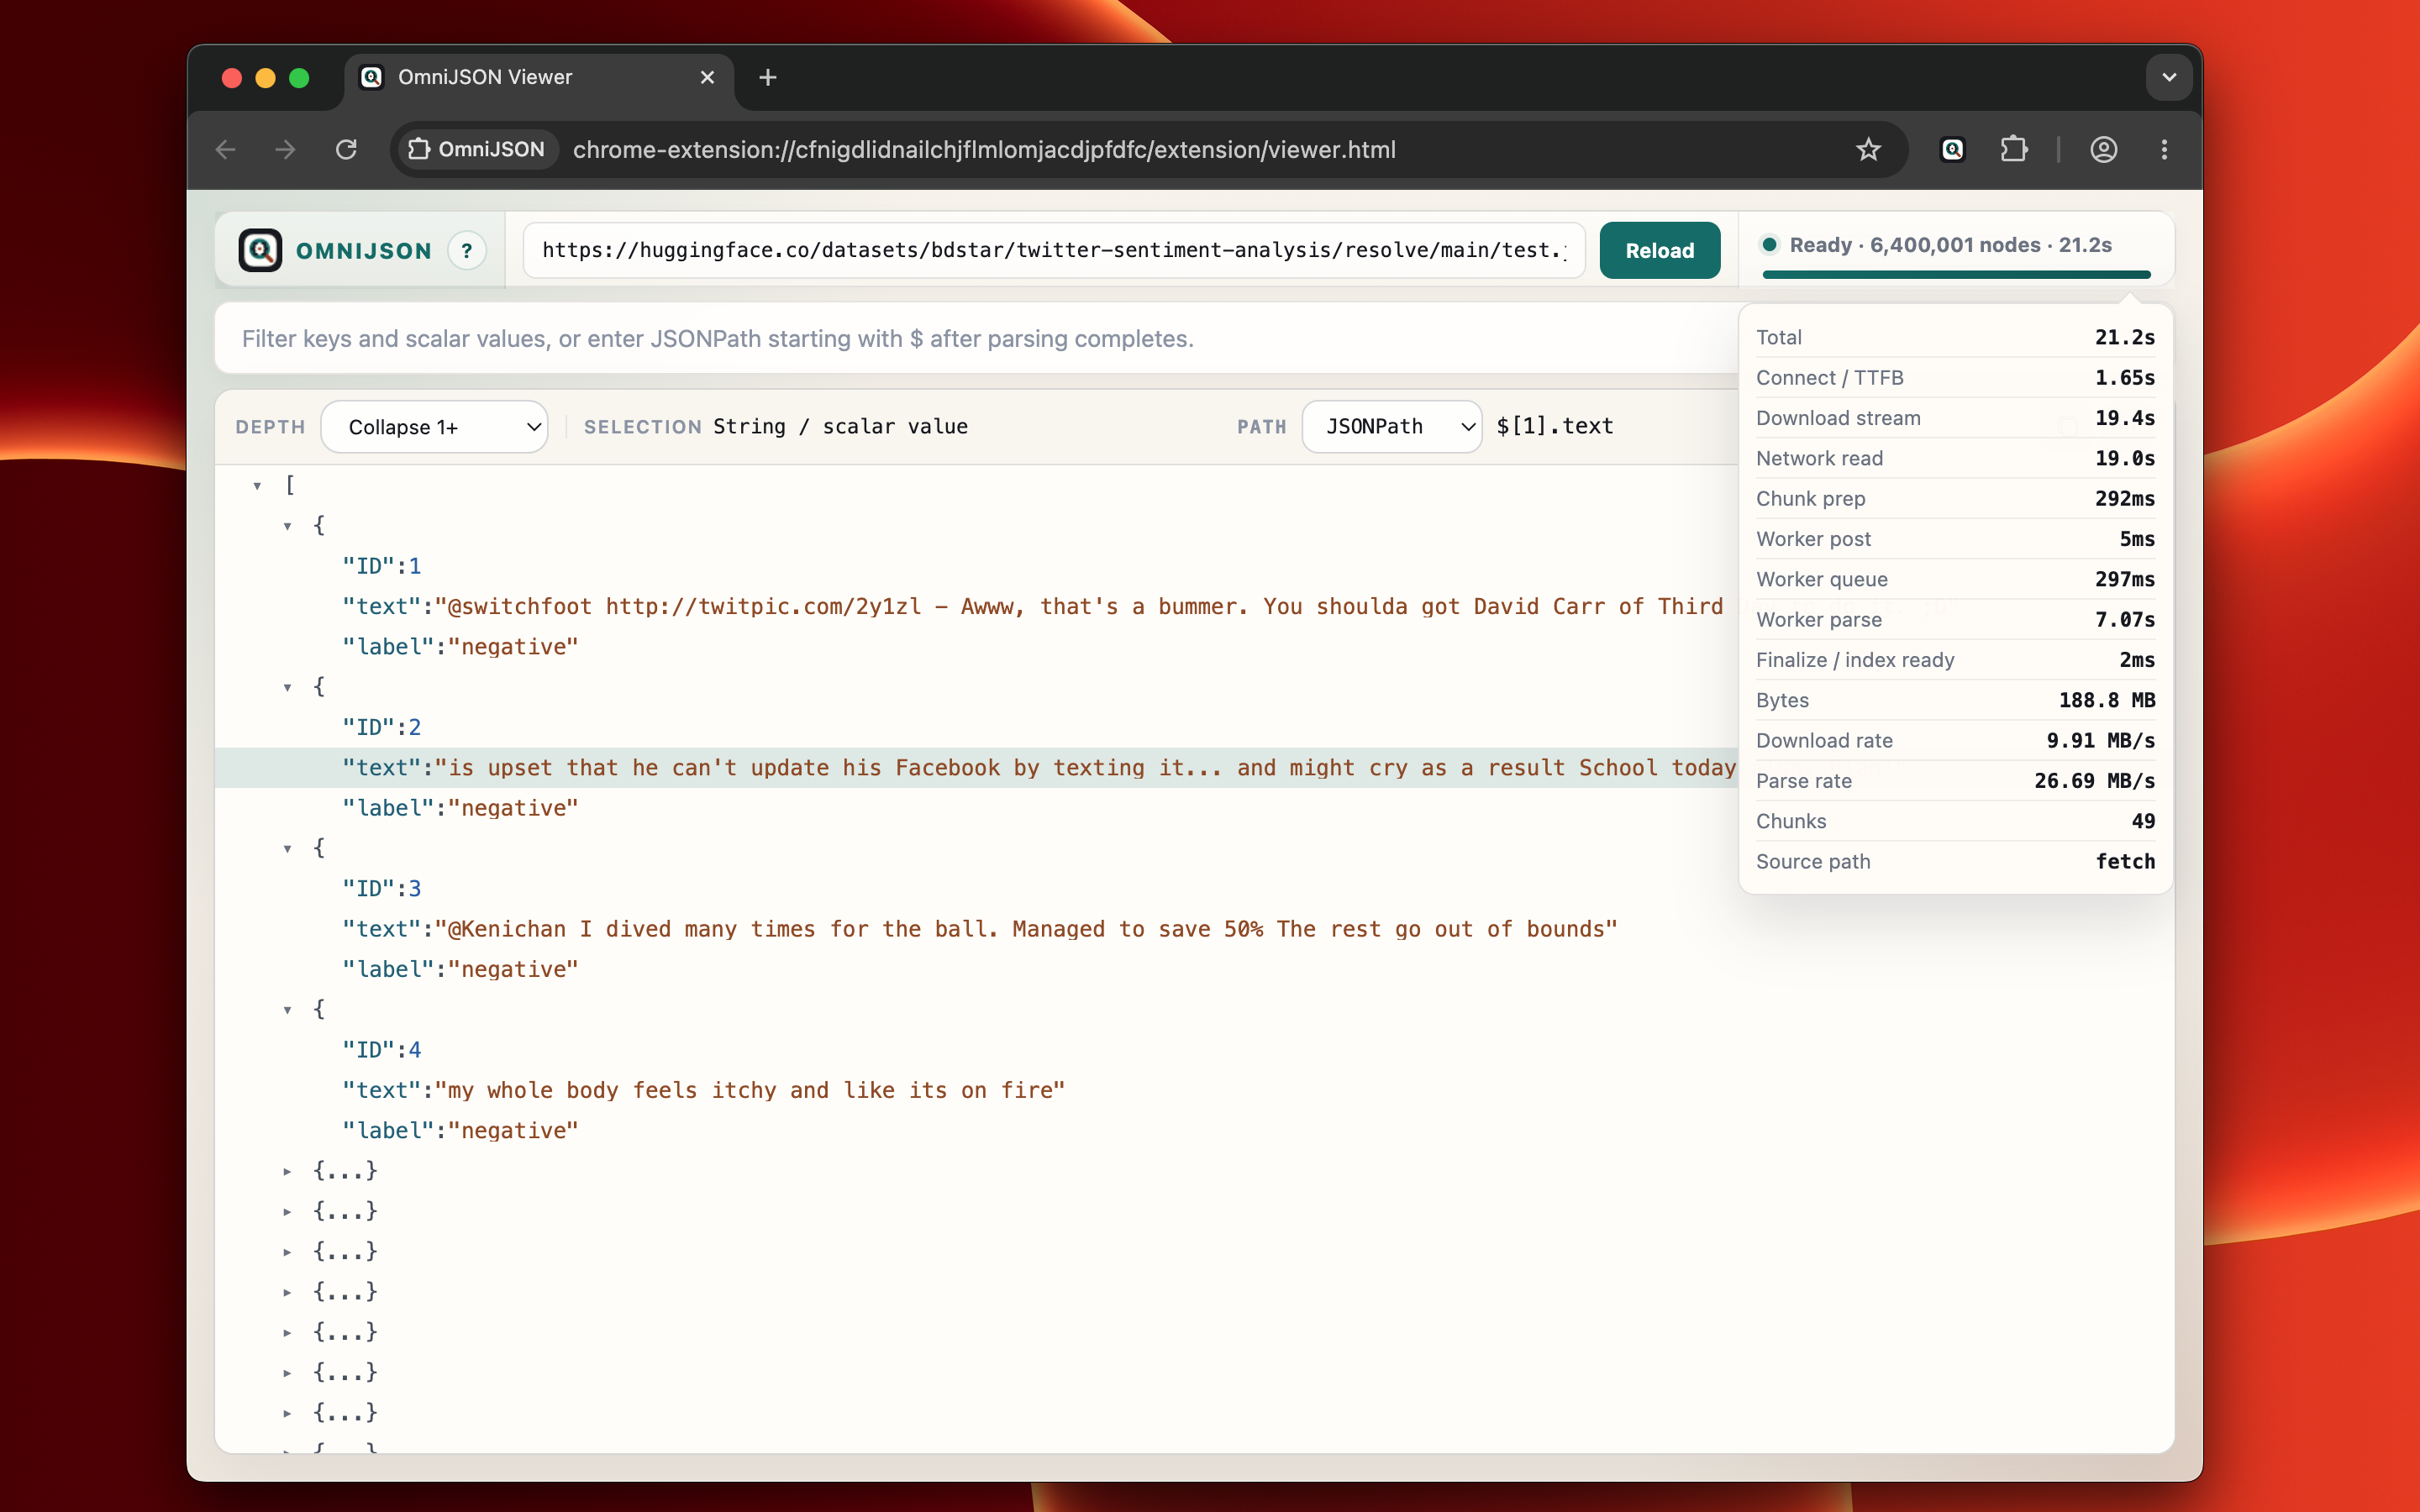The image size is (2420, 1512).
Task: Select the "ID":4 row
Action: (x=1194, y=1050)
